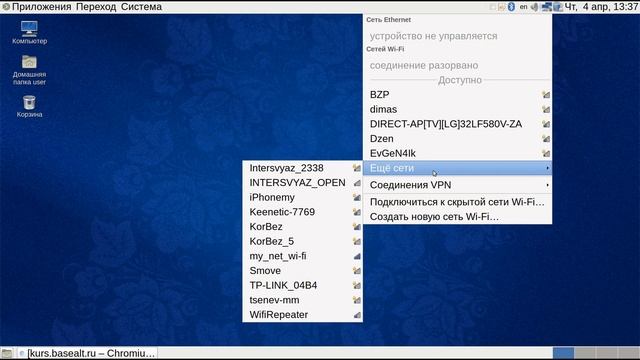This screenshot has height=360, width=640.
Task: Connect to Intersvyaz_2338 network
Action: [302, 168]
